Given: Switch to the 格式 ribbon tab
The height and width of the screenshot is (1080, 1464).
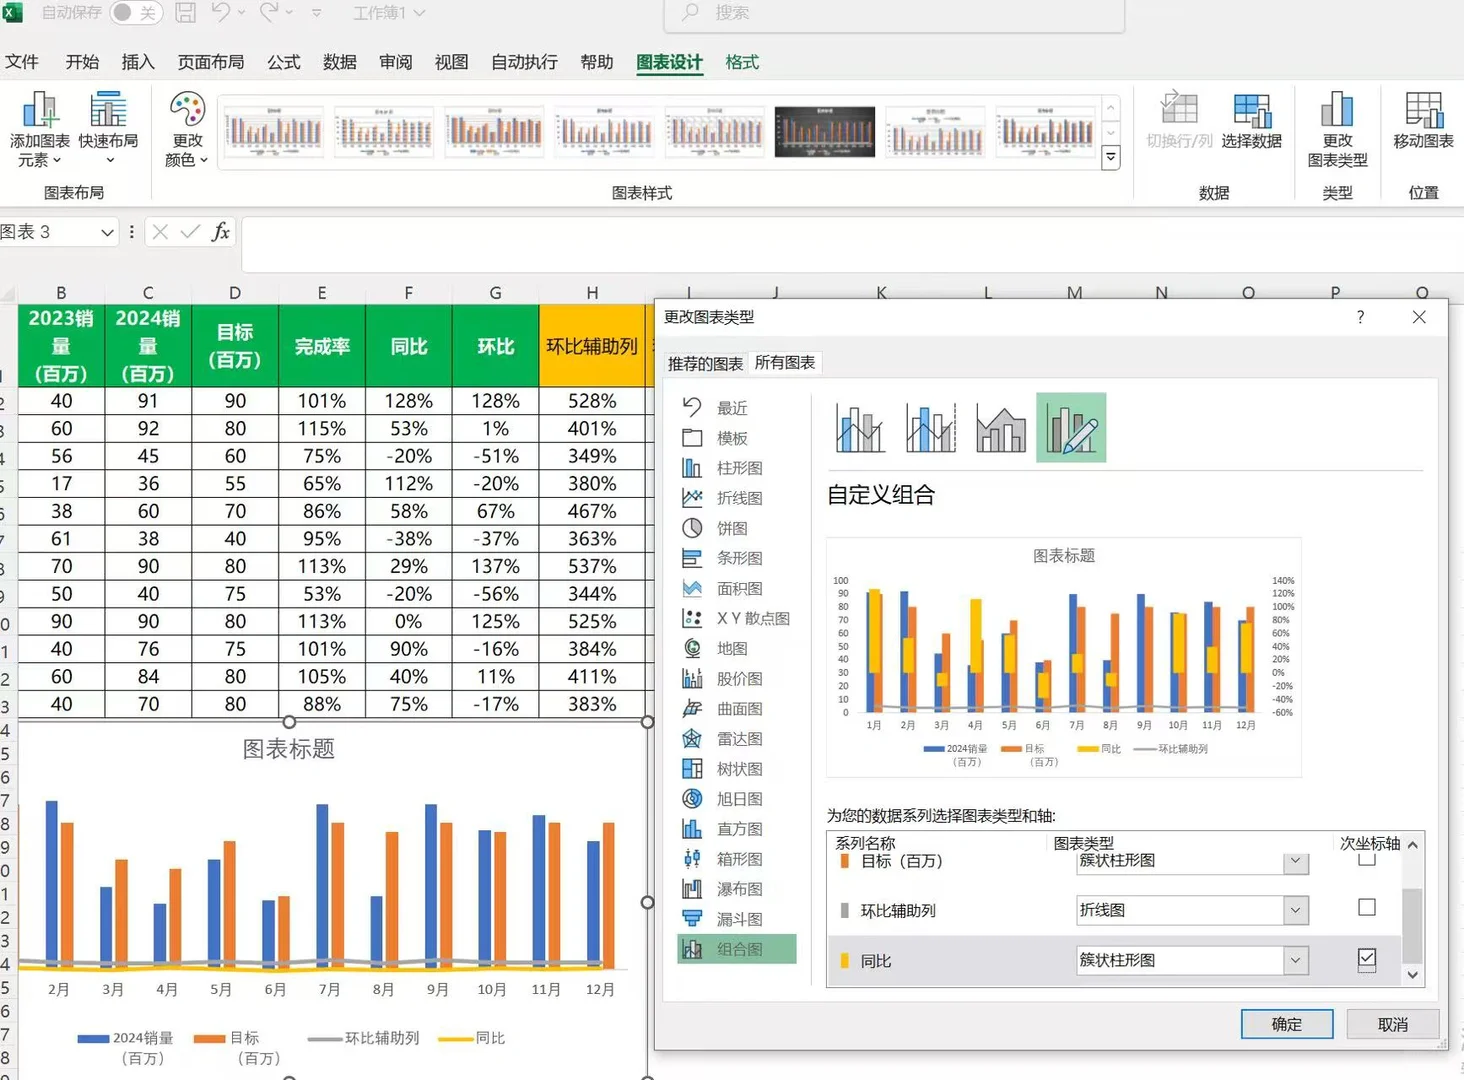Looking at the screenshot, I should (742, 62).
